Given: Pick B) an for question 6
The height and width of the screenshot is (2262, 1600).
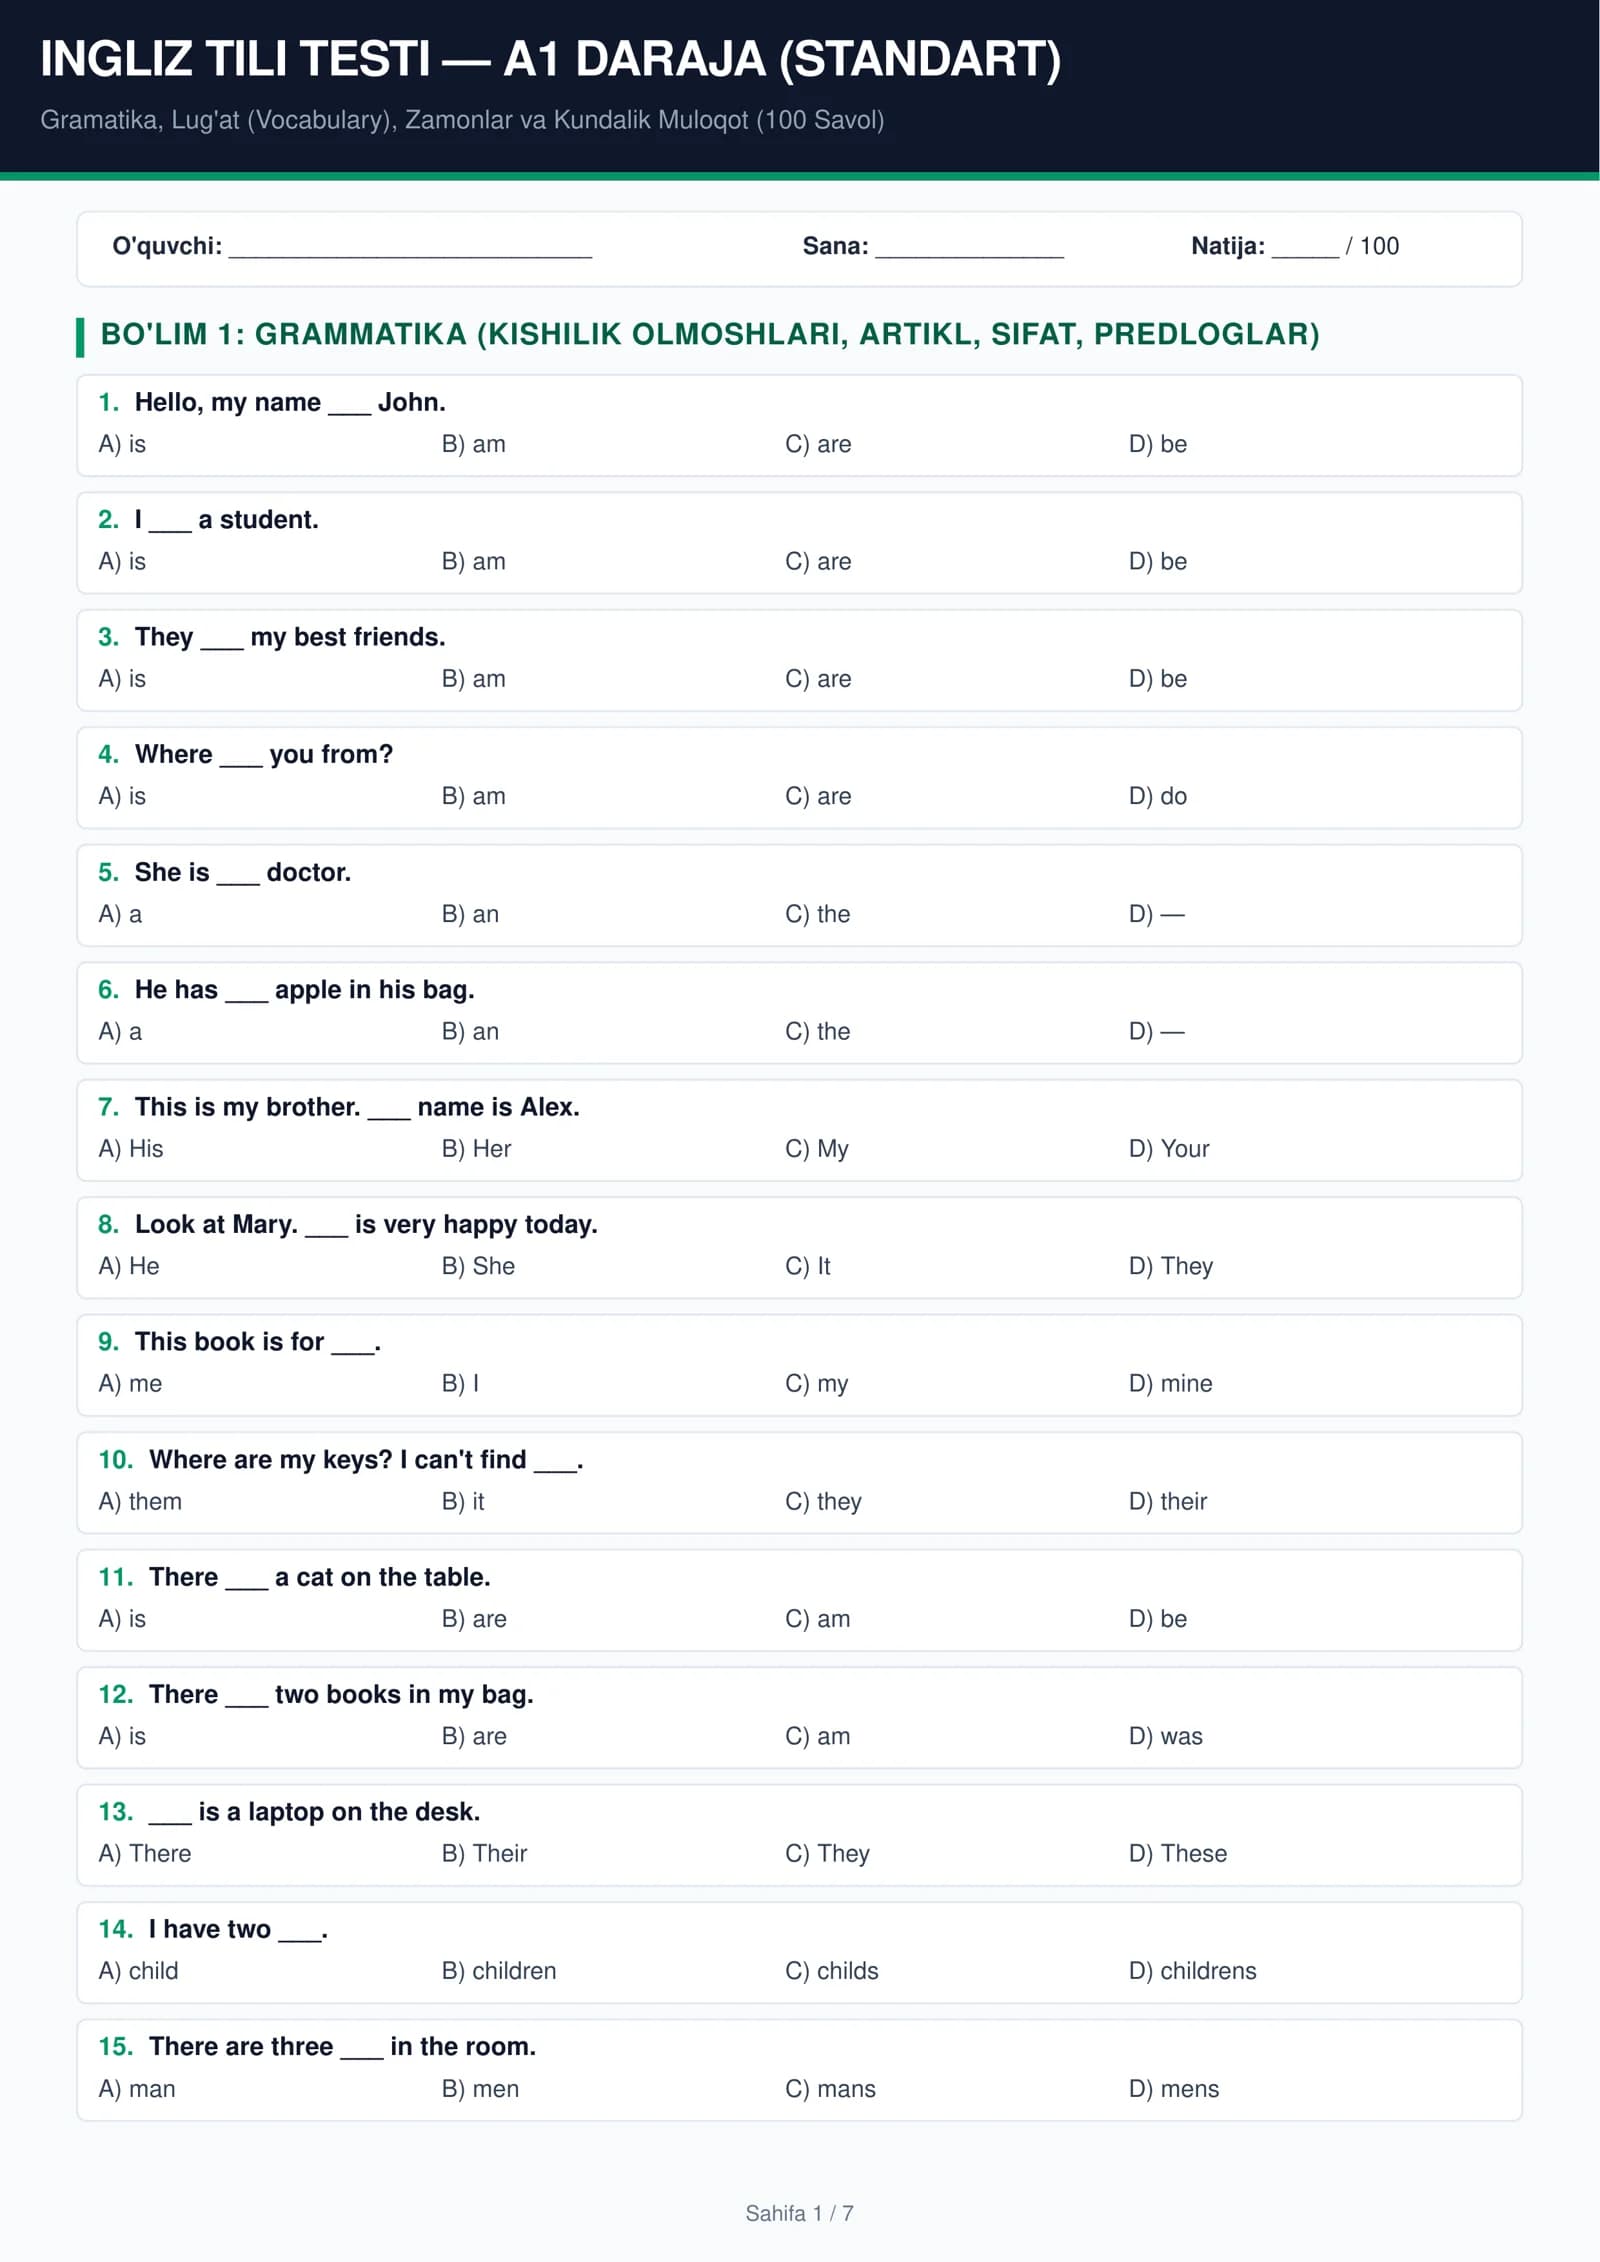Looking at the screenshot, I should click(470, 1031).
